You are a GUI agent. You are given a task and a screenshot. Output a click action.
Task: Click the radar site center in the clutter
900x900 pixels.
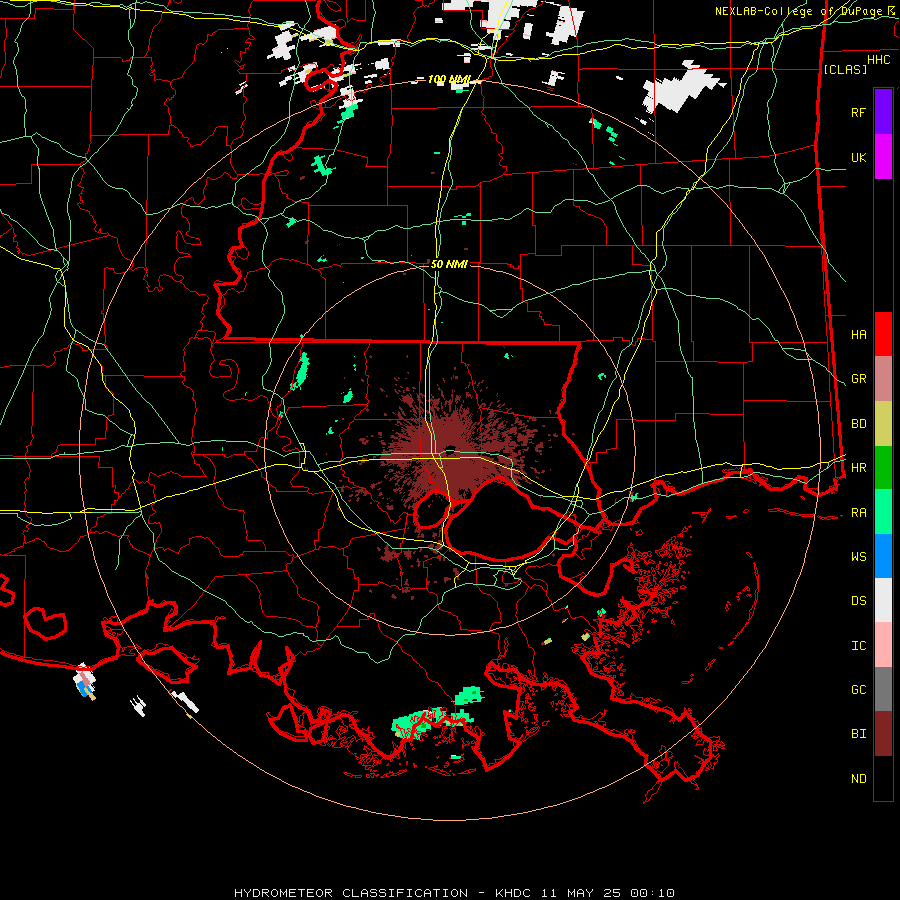(451, 449)
